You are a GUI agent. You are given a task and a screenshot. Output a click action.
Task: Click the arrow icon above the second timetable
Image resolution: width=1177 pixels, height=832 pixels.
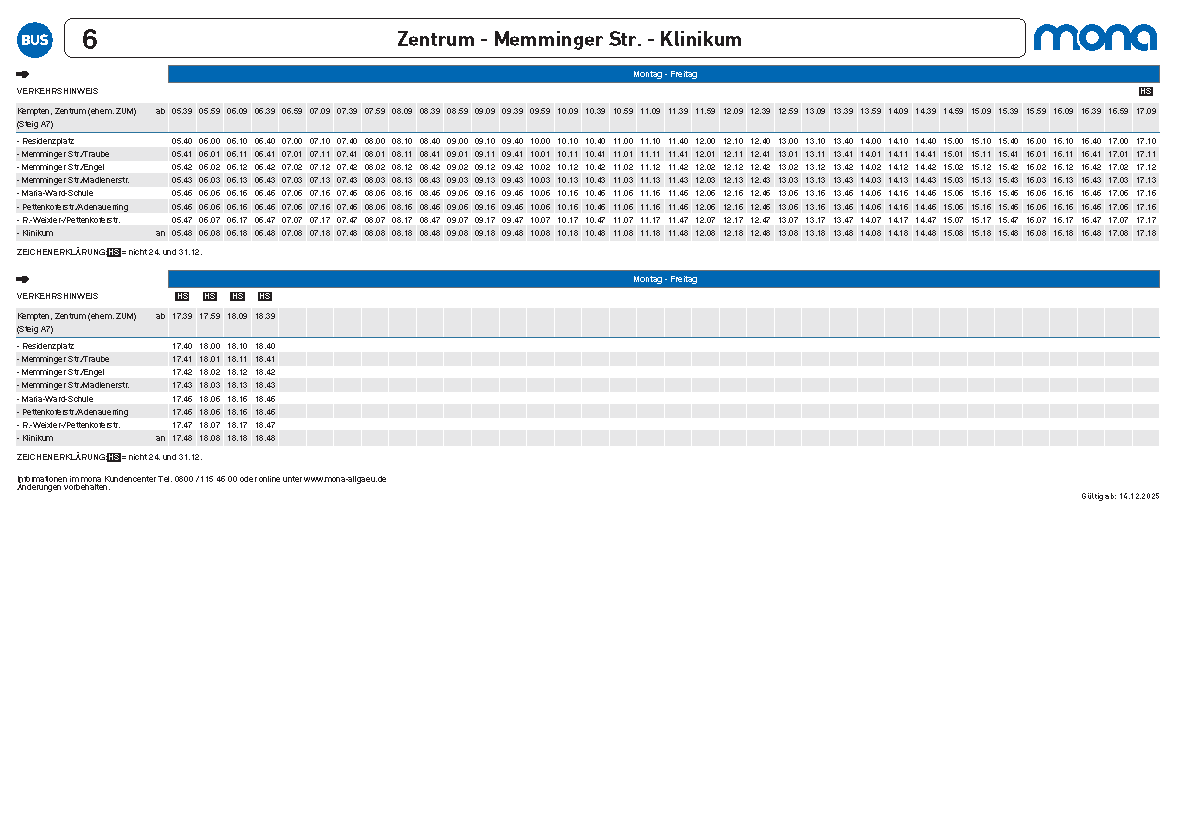tap(21, 279)
